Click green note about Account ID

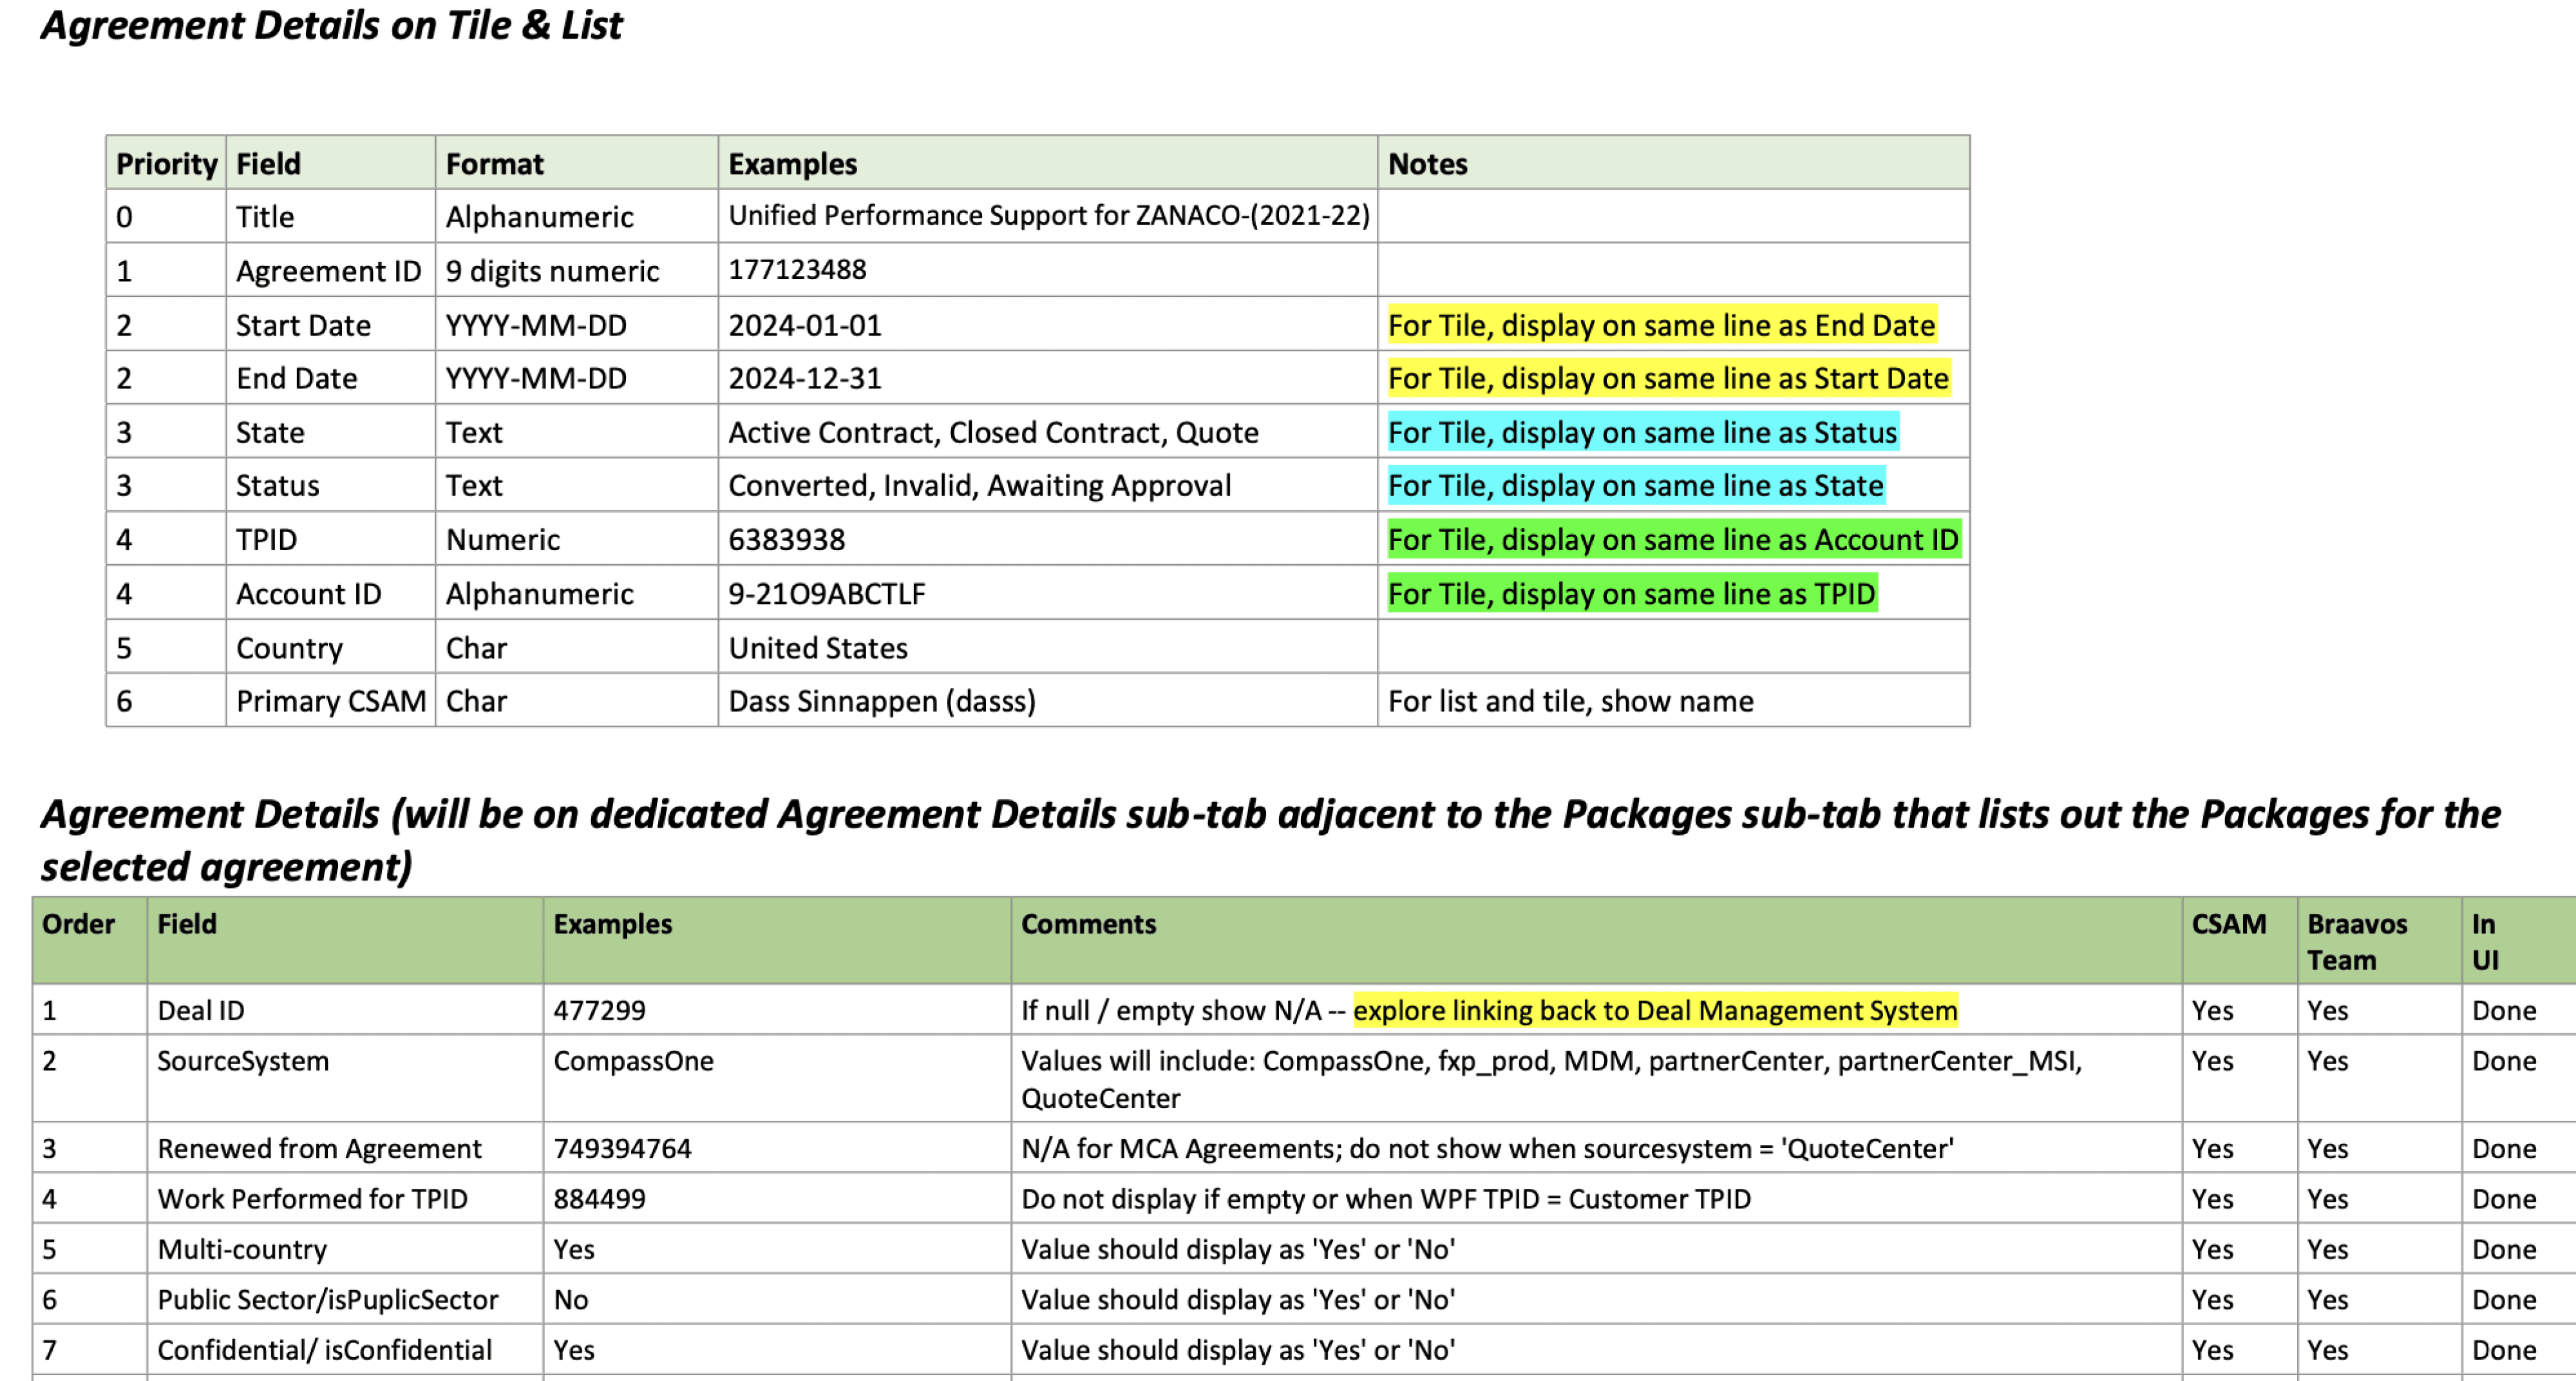[x=1672, y=540]
